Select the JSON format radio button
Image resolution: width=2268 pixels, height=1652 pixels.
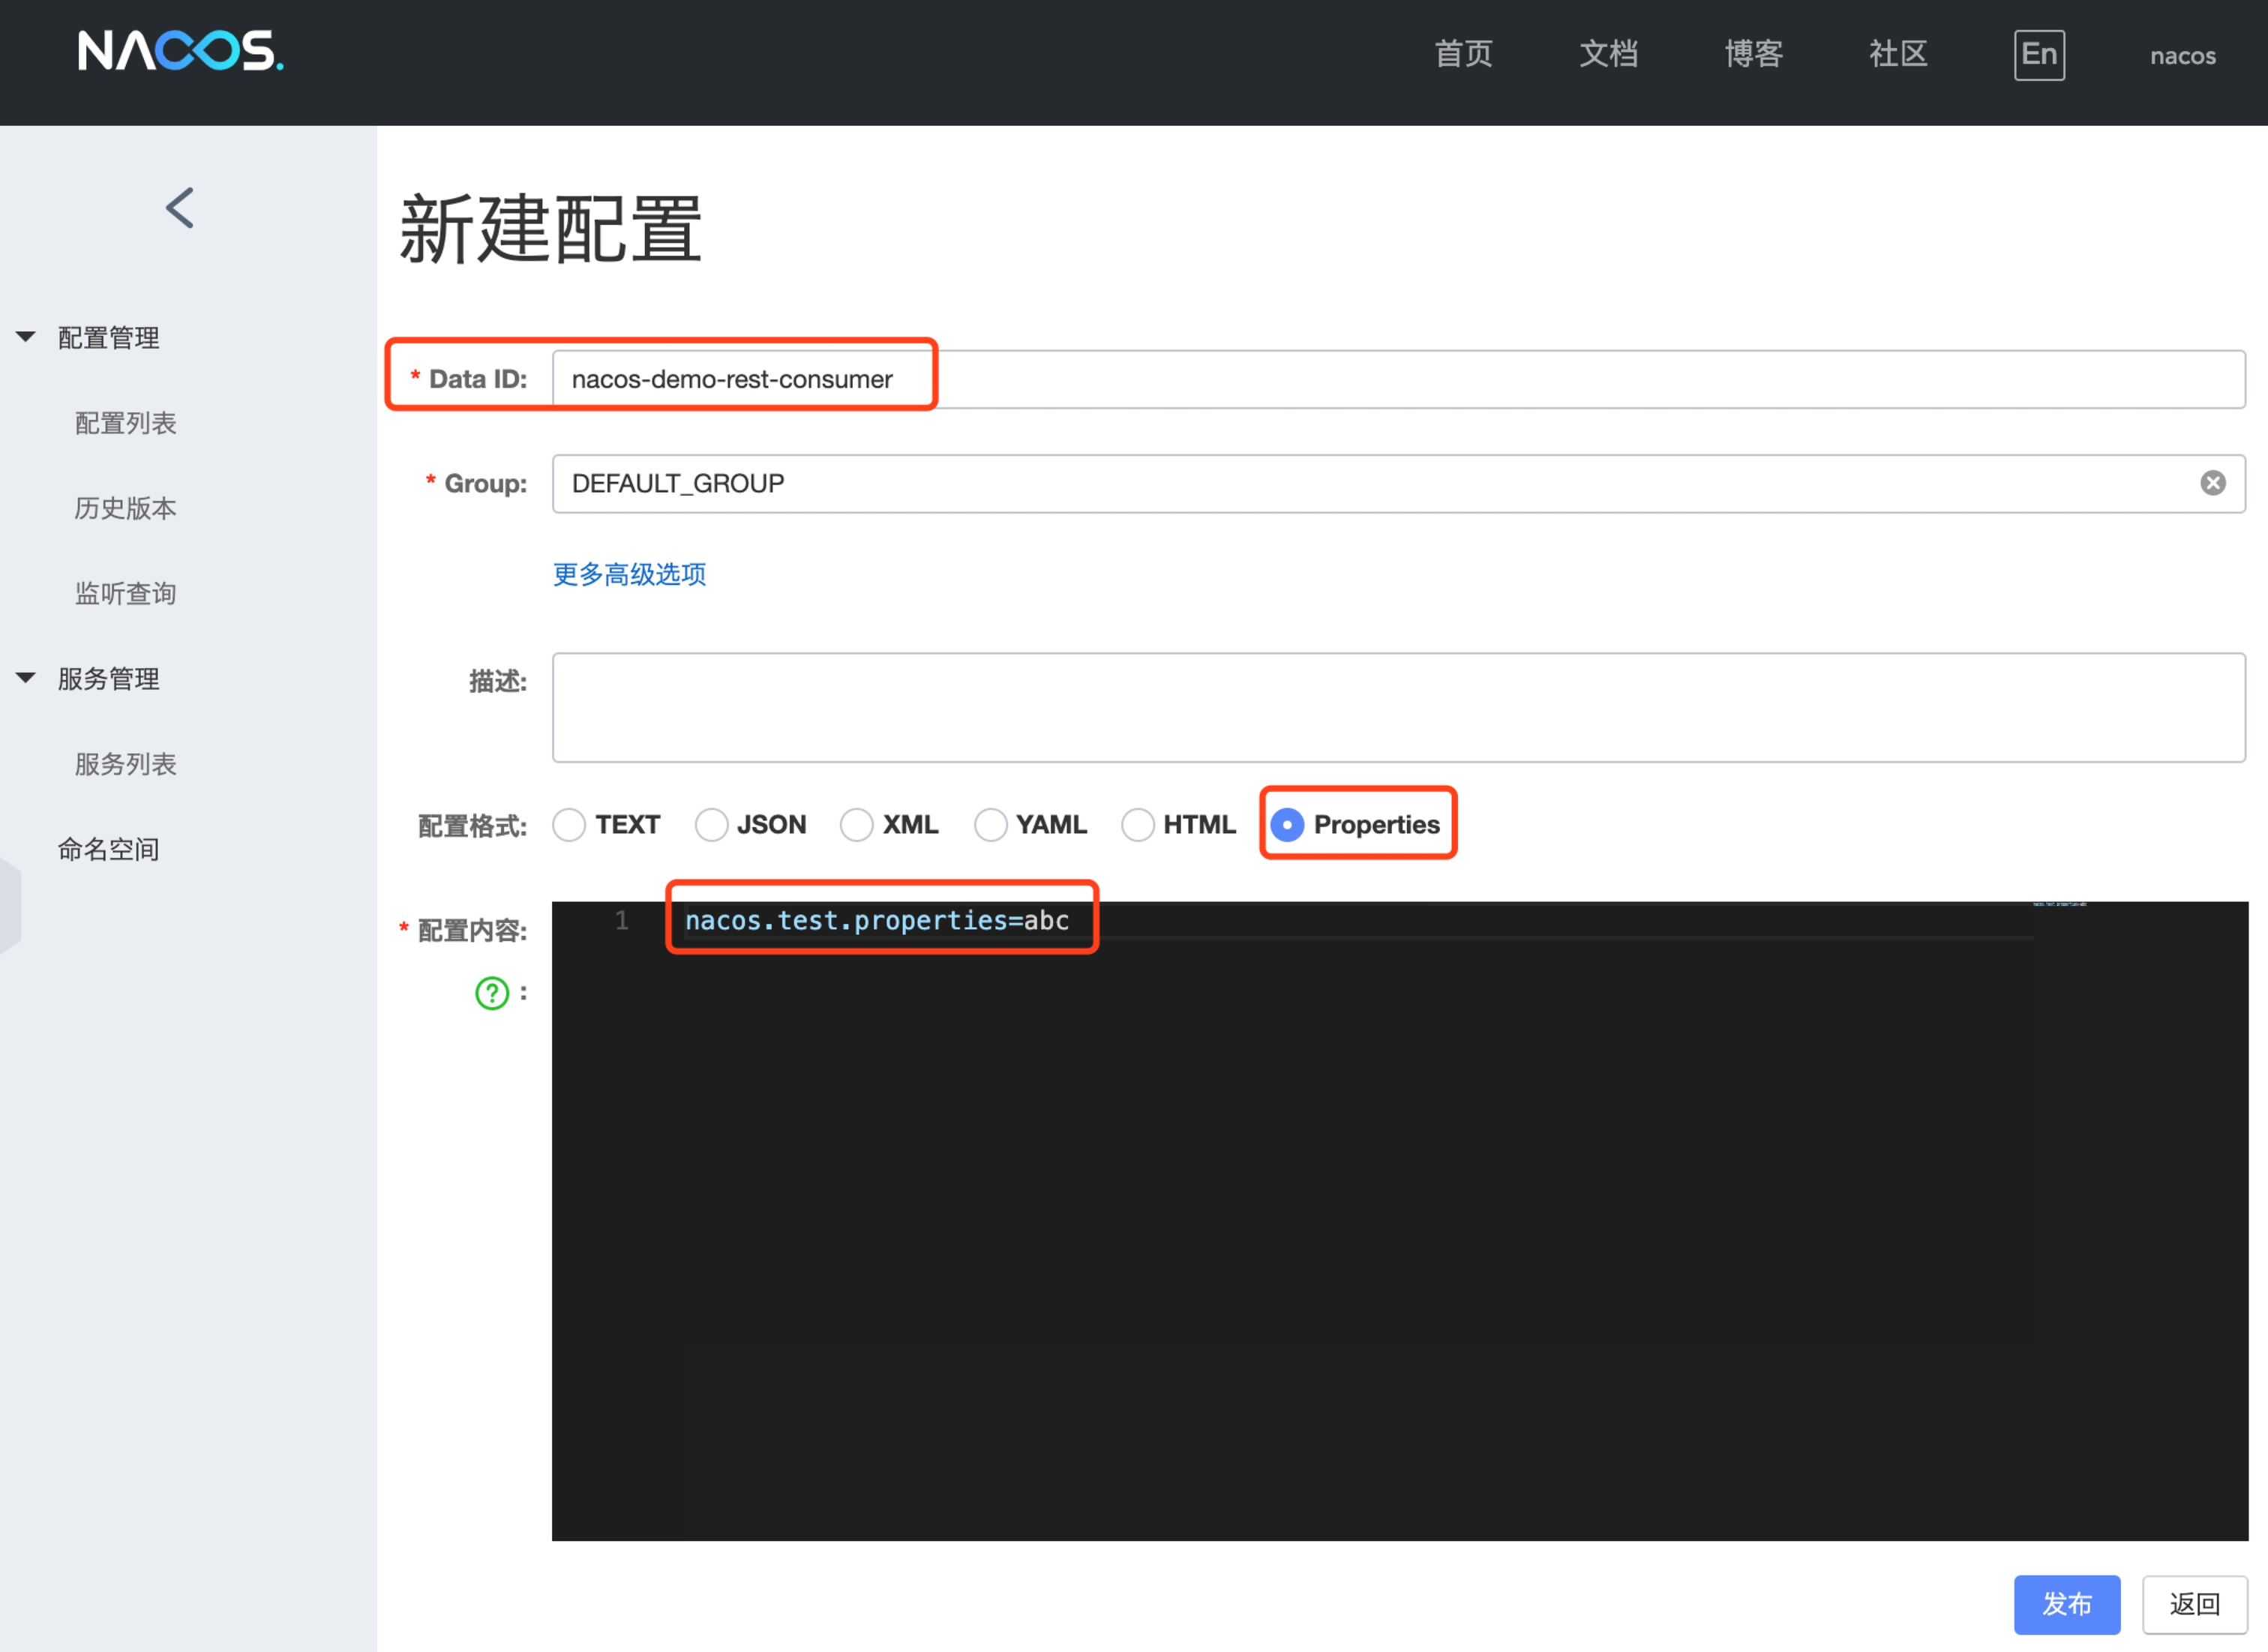click(x=711, y=825)
